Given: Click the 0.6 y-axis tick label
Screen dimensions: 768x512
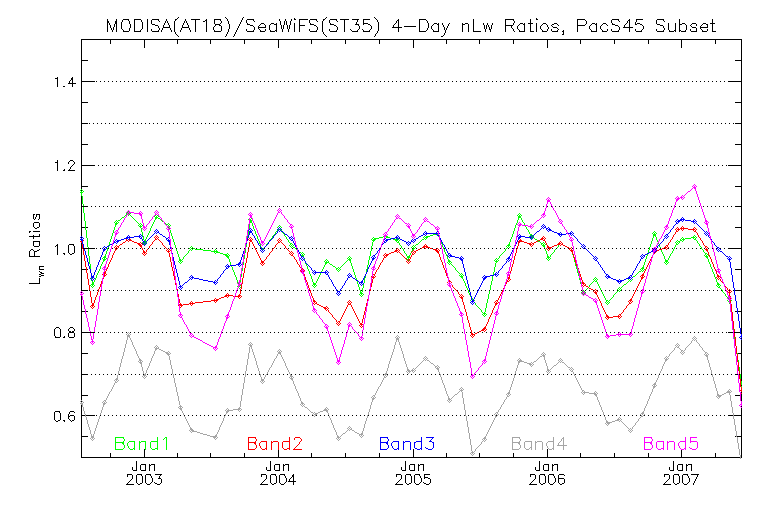Looking at the screenshot, I should [x=65, y=416].
